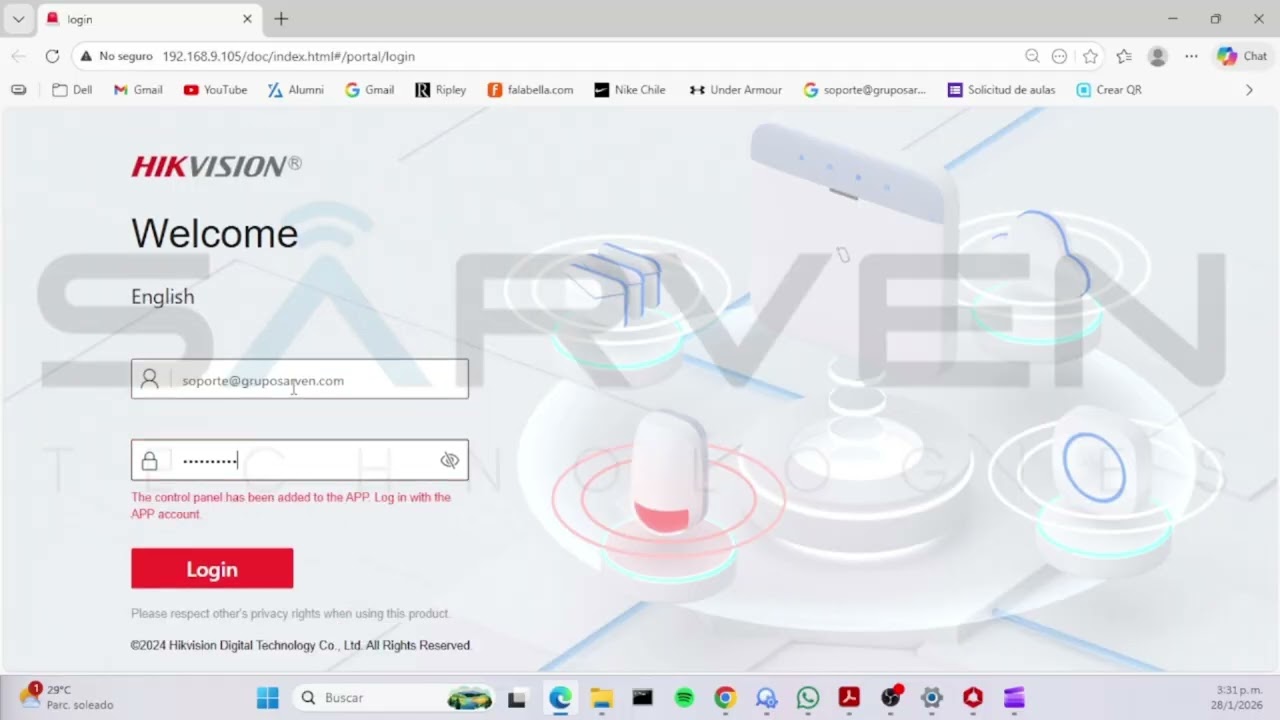Image resolution: width=1280 pixels, height=720 pixels.
Task: Click the username field showing soporte@gruposarven.com
Action: [x=299, y=379]
